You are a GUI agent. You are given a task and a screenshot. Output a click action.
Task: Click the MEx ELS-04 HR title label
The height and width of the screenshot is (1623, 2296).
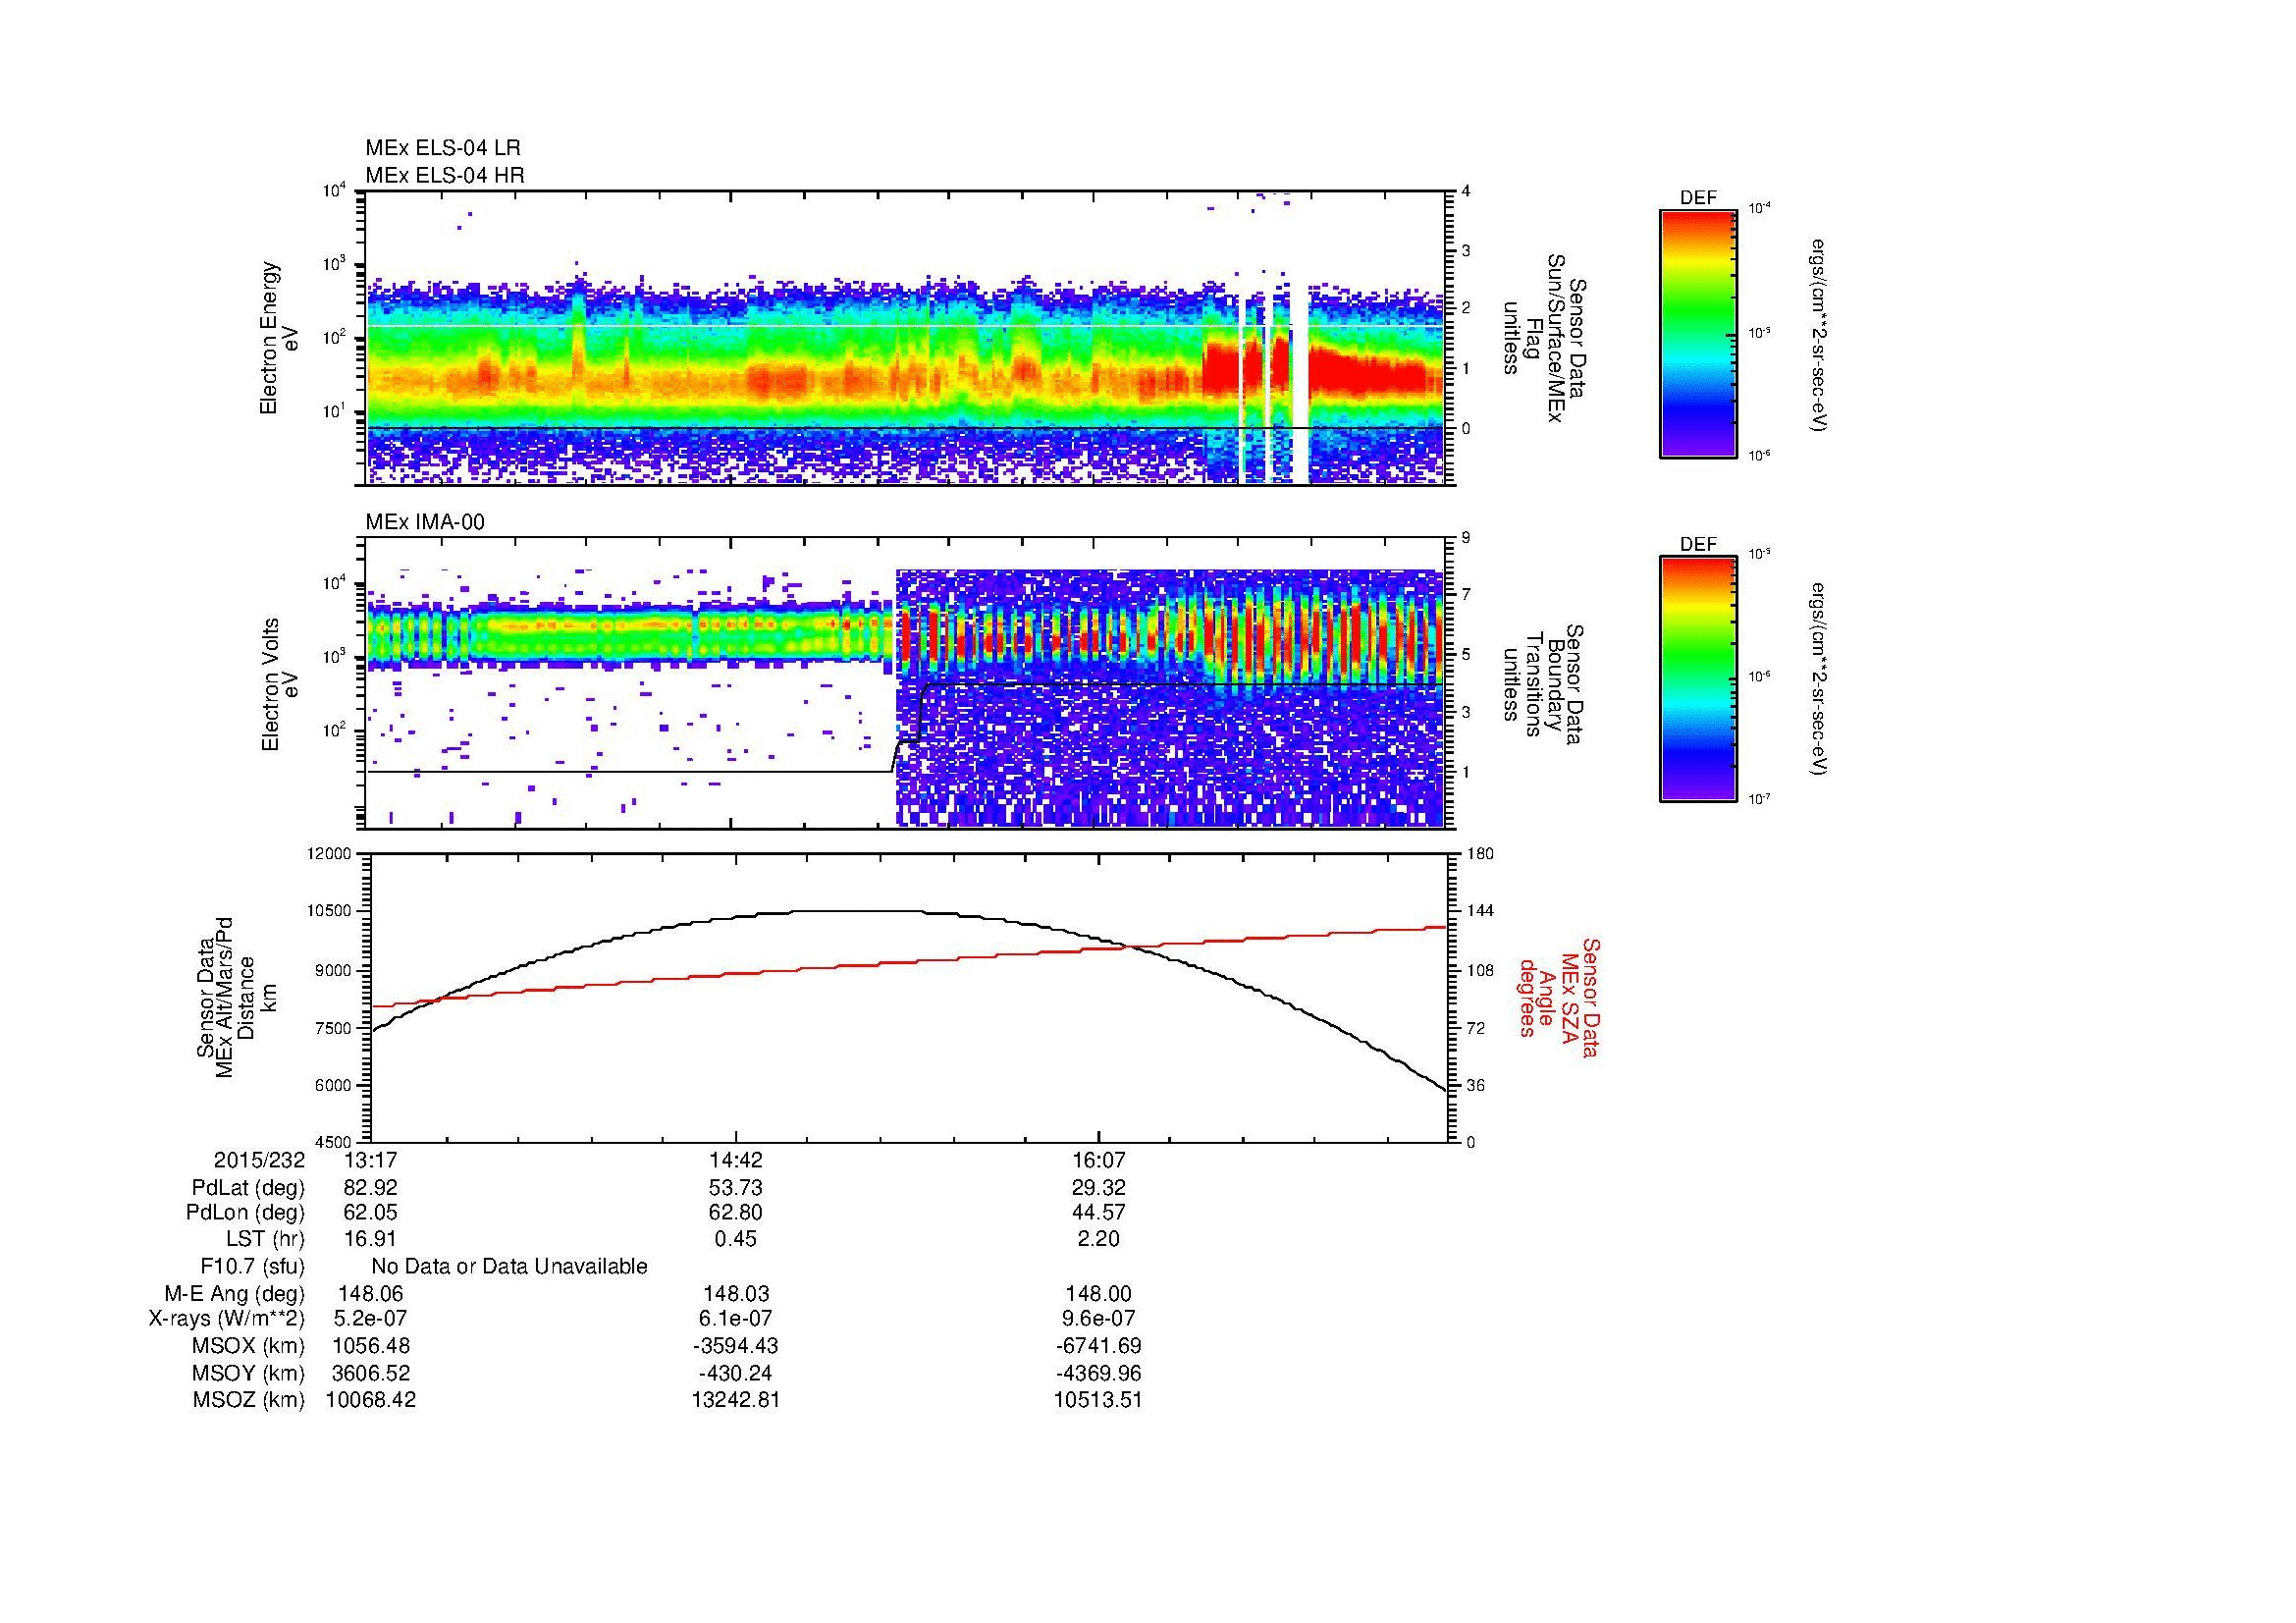pos(445,175)
